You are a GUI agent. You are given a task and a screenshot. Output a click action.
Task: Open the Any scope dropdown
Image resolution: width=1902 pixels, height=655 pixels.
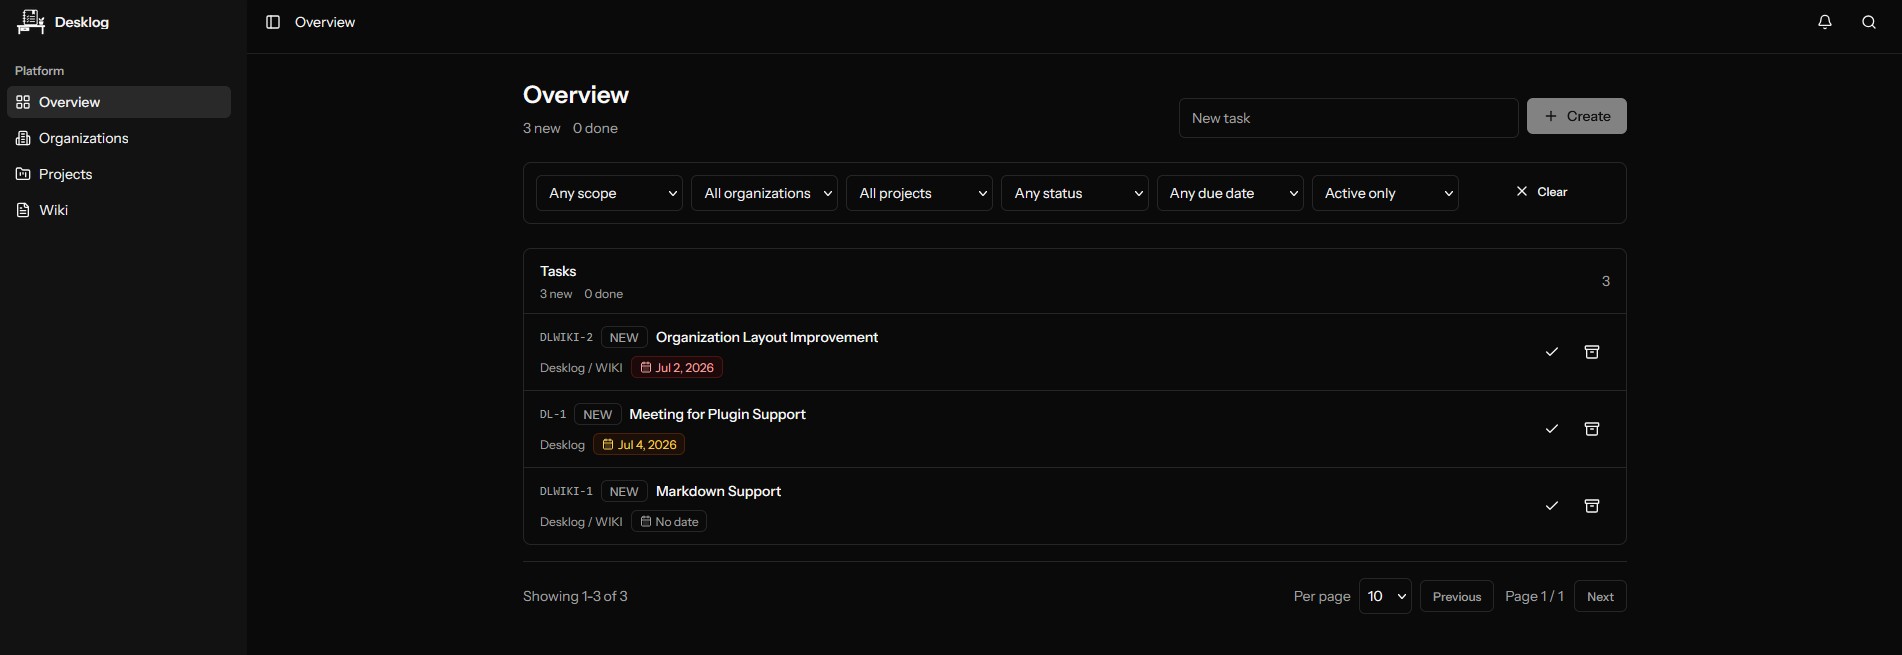(609, 193)
